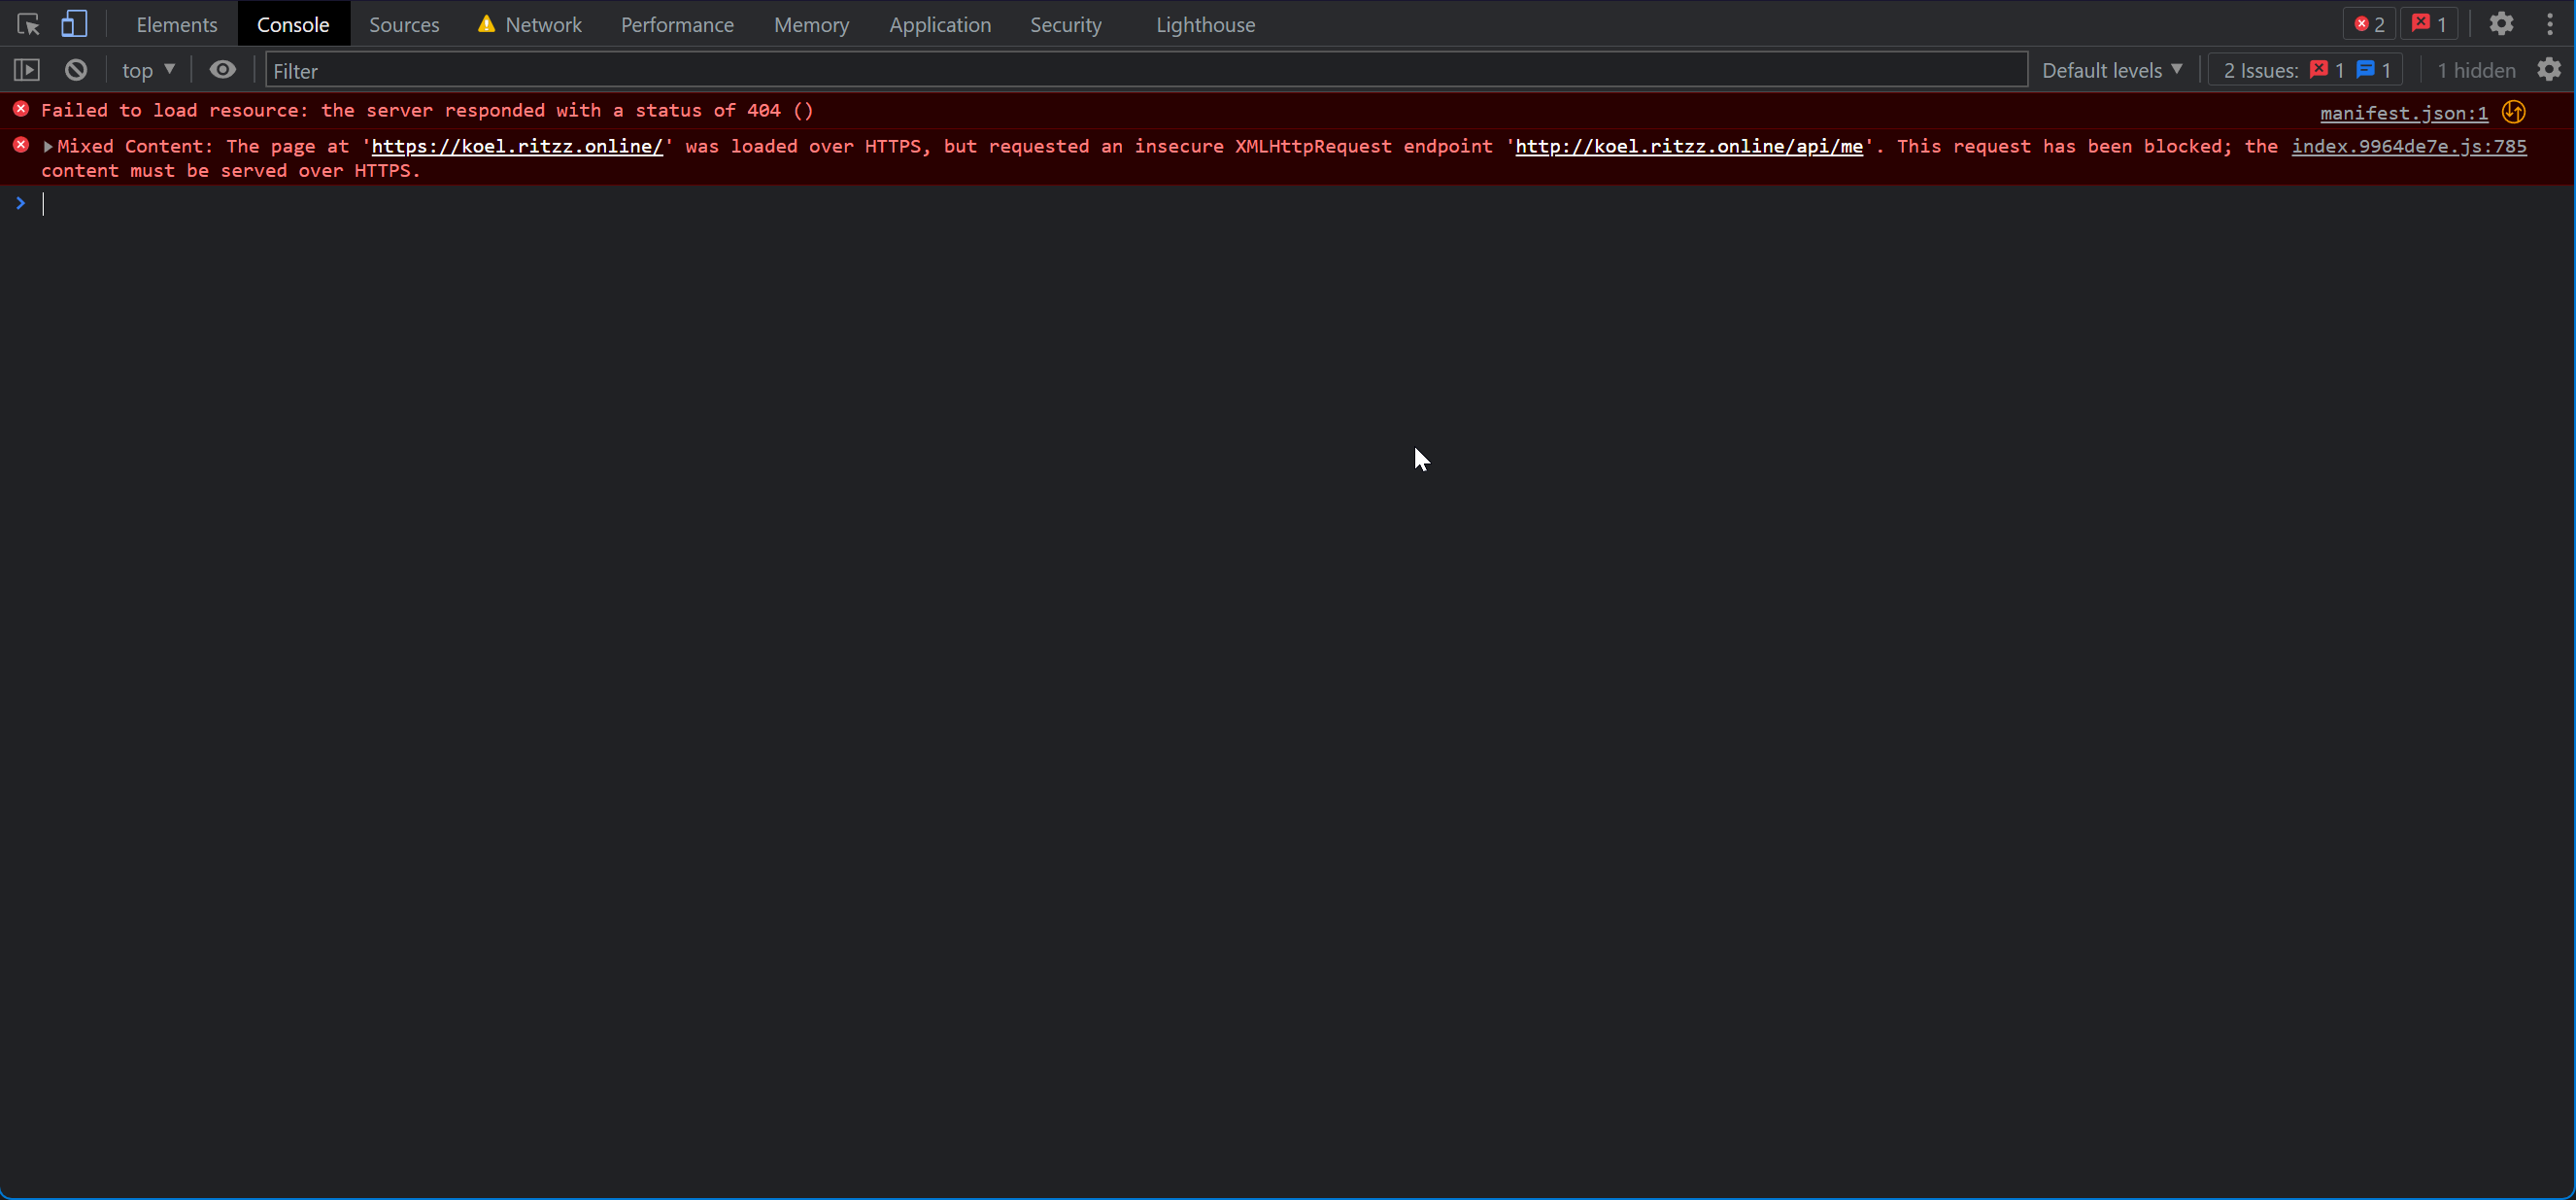This screenshot has height=1200, width=2576.
Task: Click the 2 Issues button
Action: tap(2304, 69)
